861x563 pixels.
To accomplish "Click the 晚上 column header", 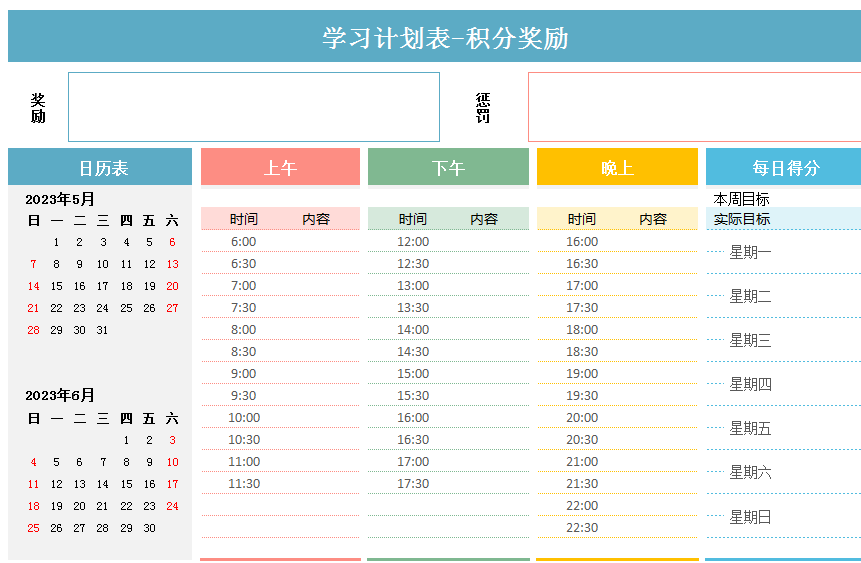I will tap(617, 168).
